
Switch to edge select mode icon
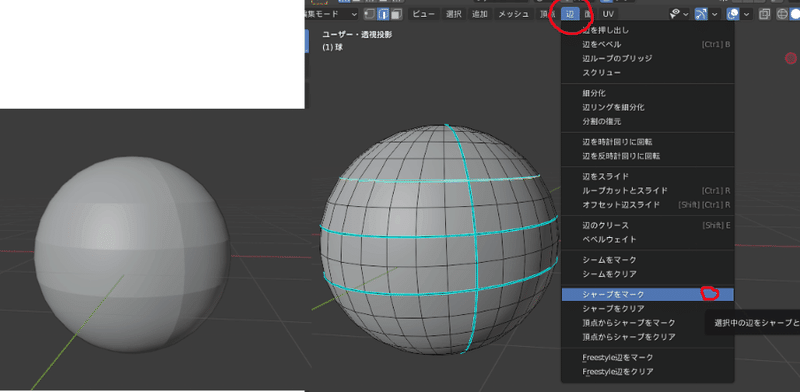383,14
